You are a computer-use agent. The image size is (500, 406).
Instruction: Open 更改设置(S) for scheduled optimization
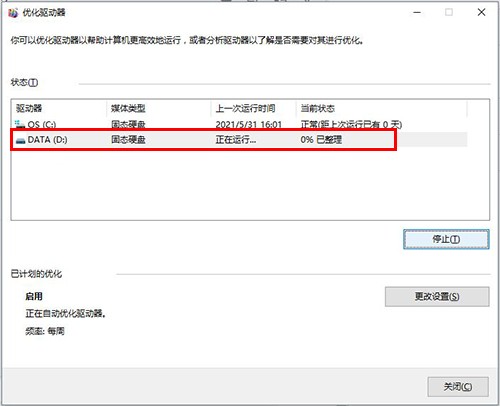(x=437, y=296)
